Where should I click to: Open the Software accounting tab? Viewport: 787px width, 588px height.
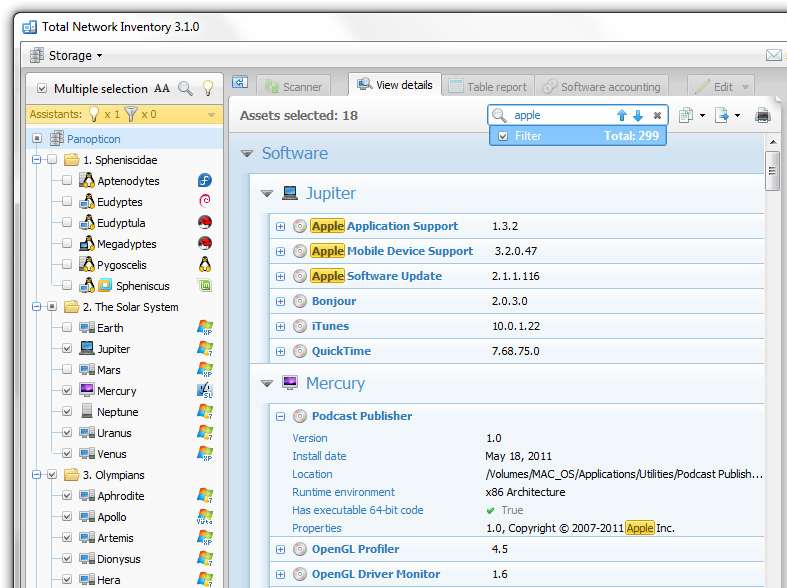[601, 87]
